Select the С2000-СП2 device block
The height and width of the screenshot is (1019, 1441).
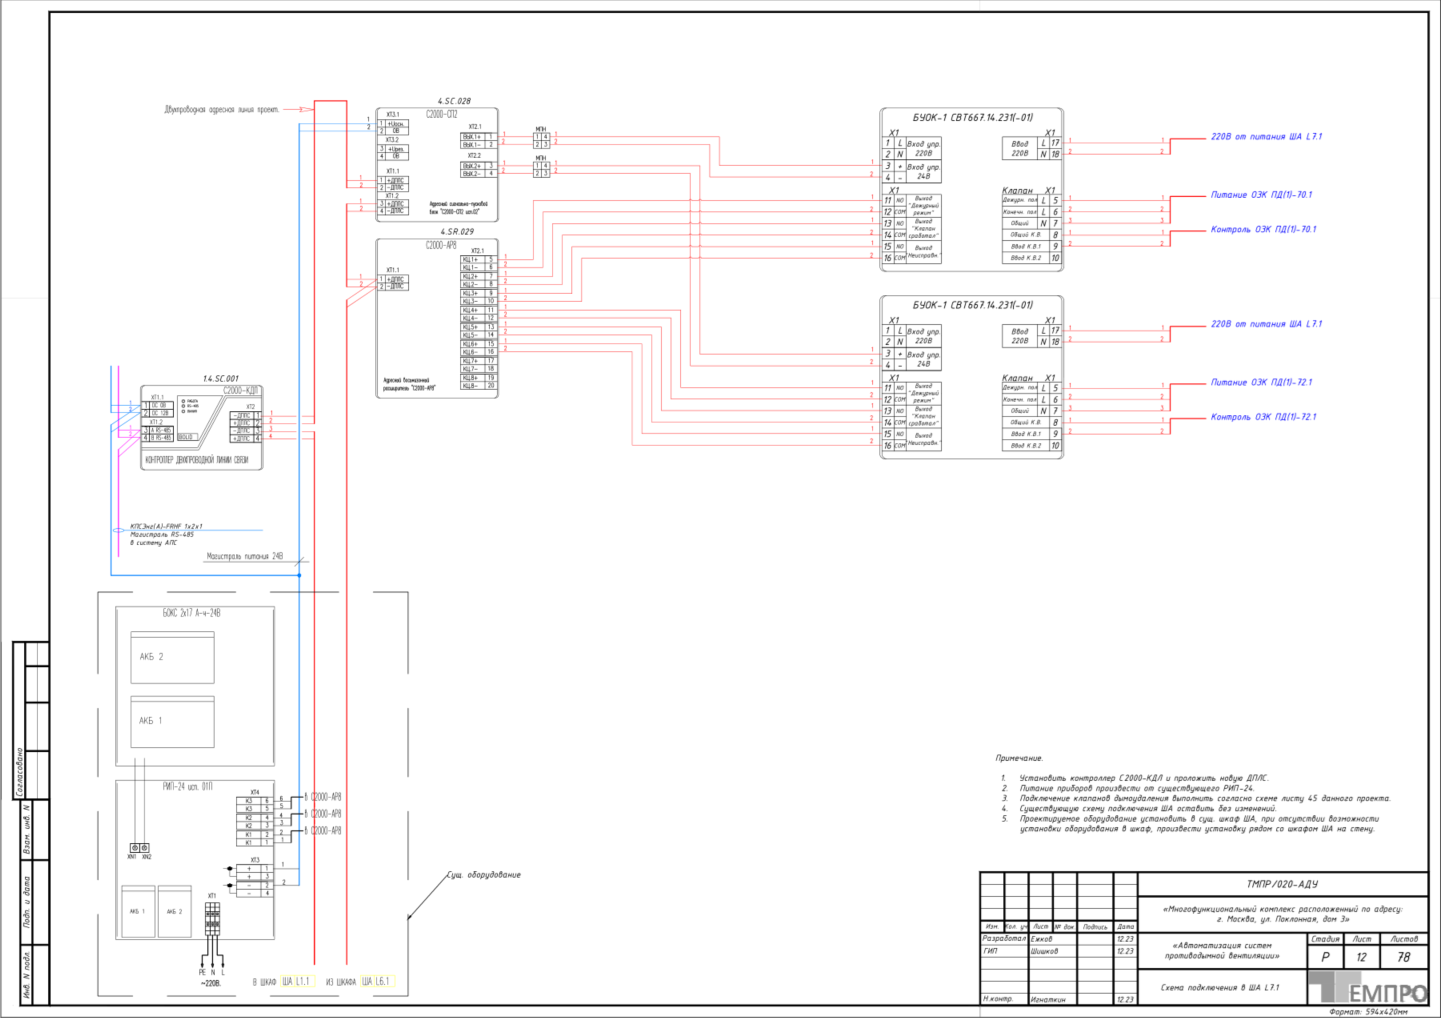[x=437, y=165]
